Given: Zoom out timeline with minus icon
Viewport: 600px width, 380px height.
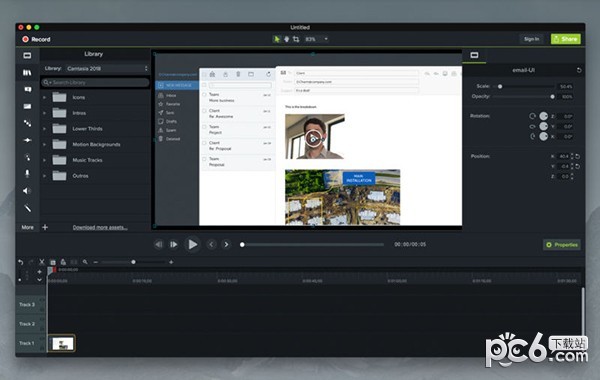Looking at the screenshot, I should tap(96, 262).
